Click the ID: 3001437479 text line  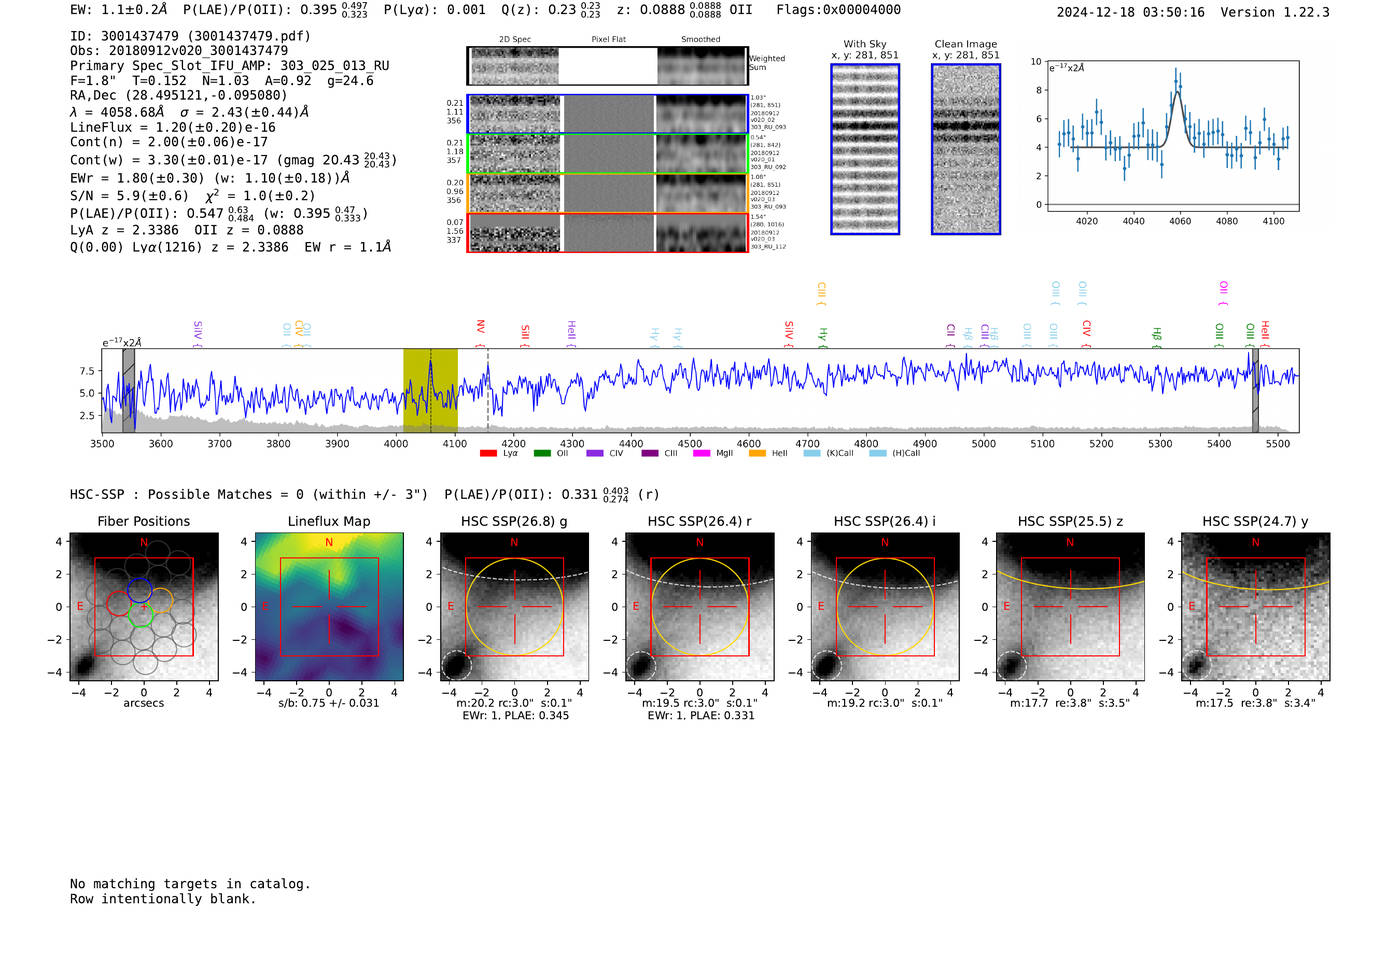click(190, 36)
